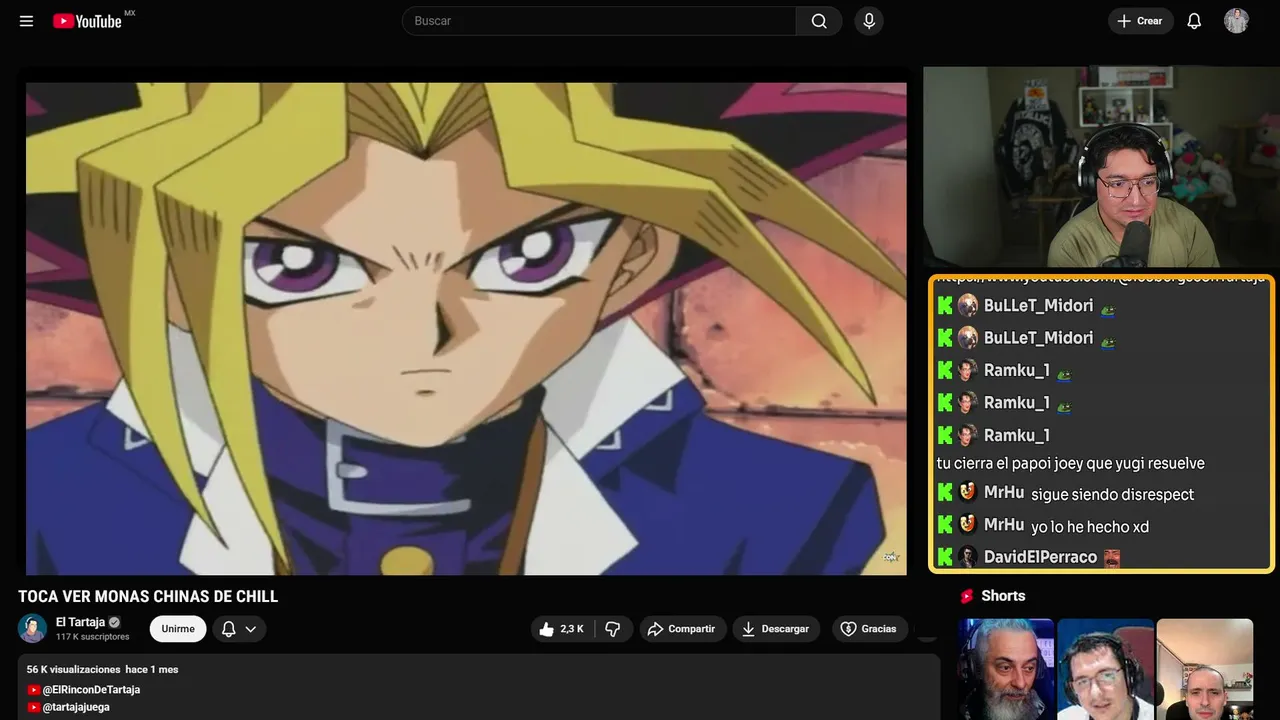The image size is (1280, 720).
Task: Click the YouTube icon beside @ElRinconDeTartaja
Action: 34,690
